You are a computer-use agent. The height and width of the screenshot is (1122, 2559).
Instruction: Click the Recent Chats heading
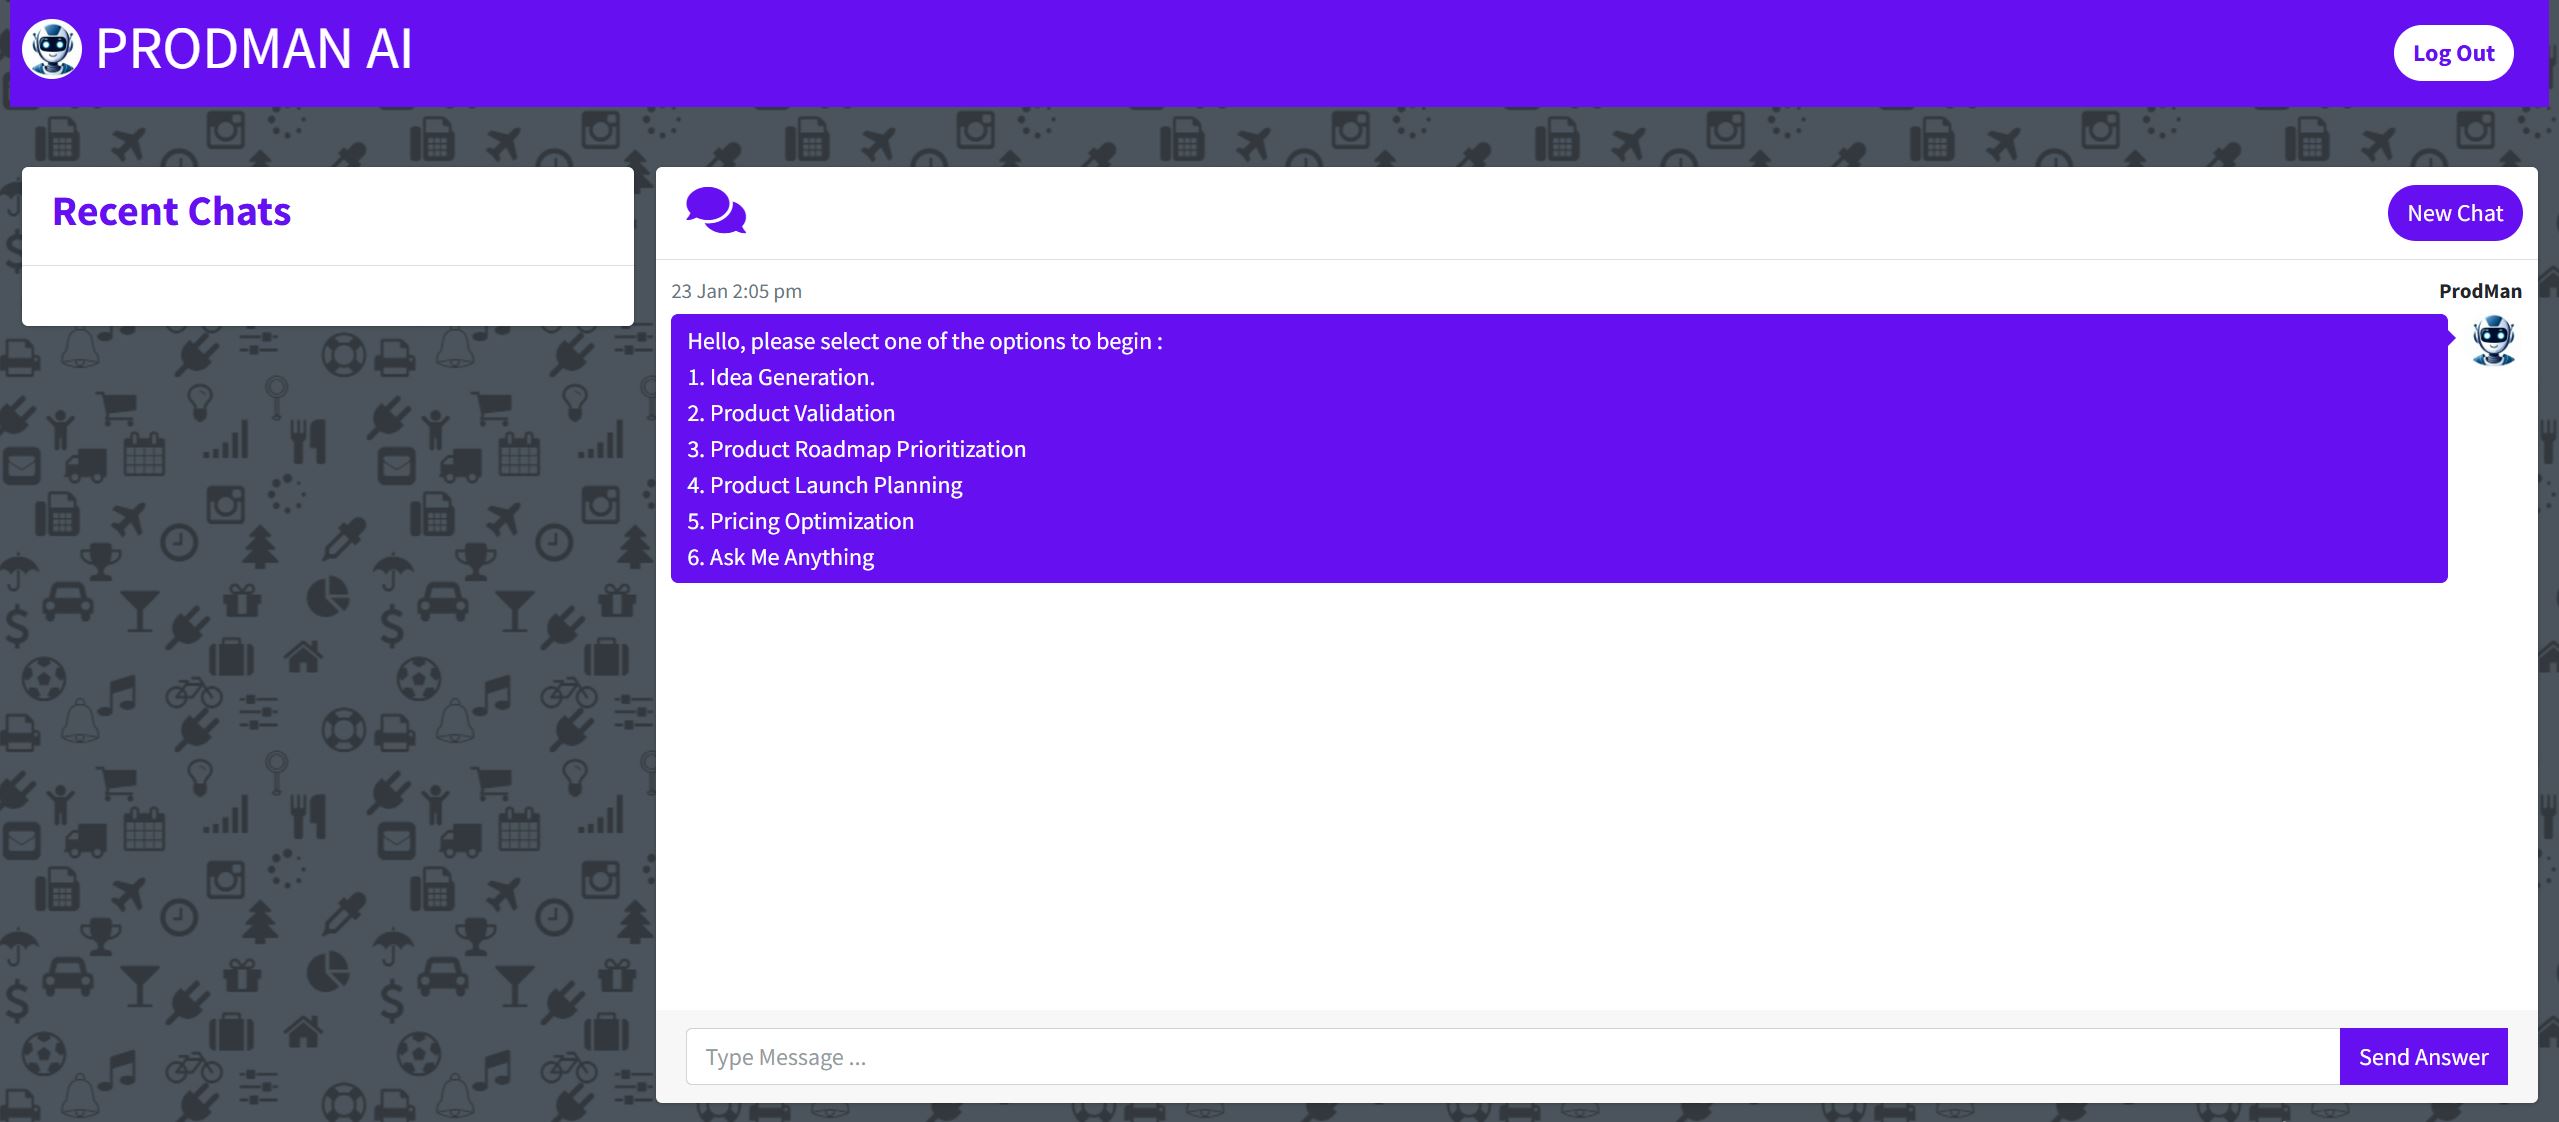[x=171, y=212]
